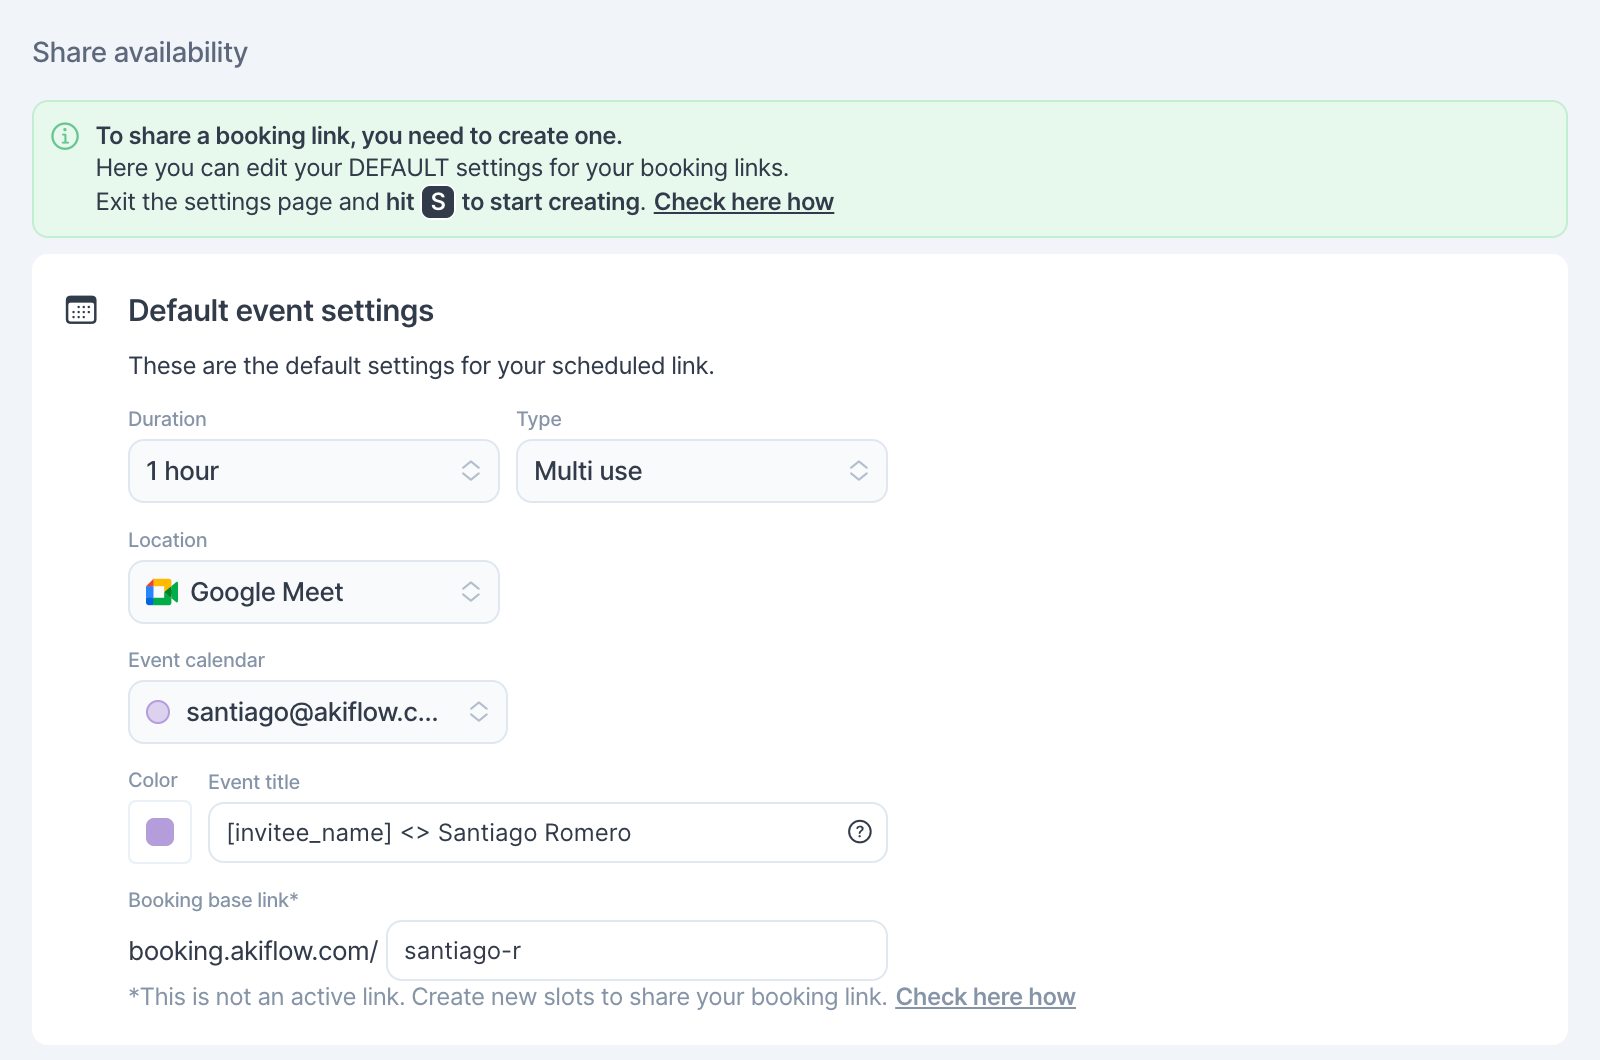Click the Share availability page heading
Viewport: 1600px width, 1060px height.
pos(140,52)
